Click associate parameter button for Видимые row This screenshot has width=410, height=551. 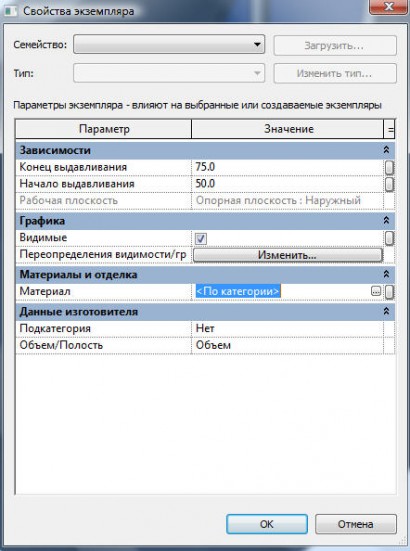389,238
